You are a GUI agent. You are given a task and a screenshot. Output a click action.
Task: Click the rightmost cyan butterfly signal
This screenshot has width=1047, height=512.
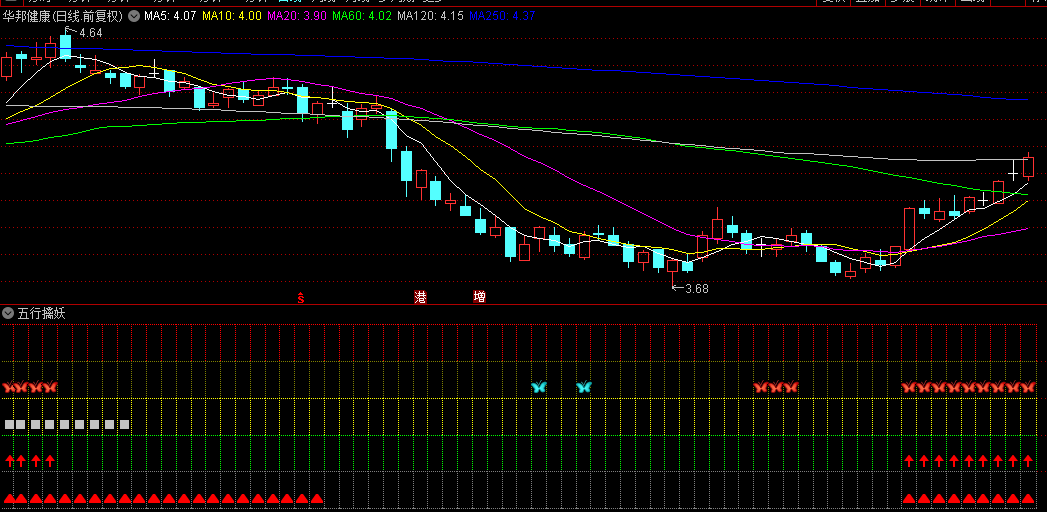(x=584, y=387)
